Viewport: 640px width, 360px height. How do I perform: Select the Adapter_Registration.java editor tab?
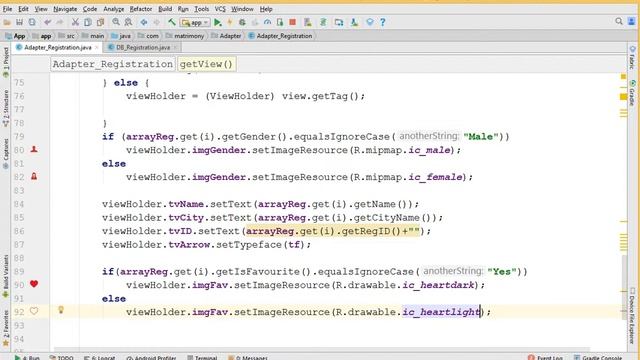57,47
